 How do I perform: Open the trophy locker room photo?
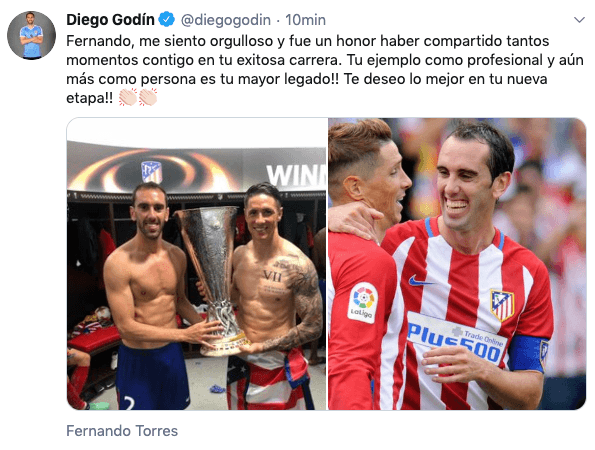coord(197,264)
